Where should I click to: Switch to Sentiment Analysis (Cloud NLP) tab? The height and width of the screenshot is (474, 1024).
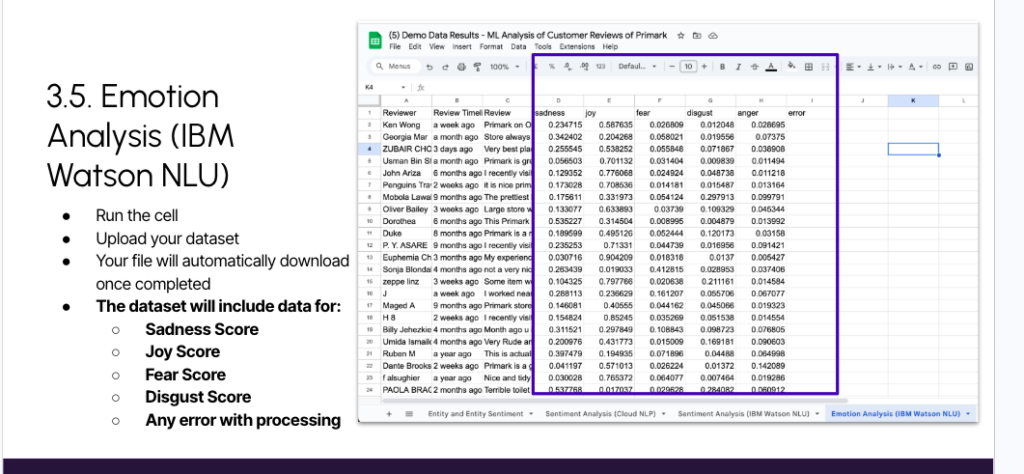[600, 413]
